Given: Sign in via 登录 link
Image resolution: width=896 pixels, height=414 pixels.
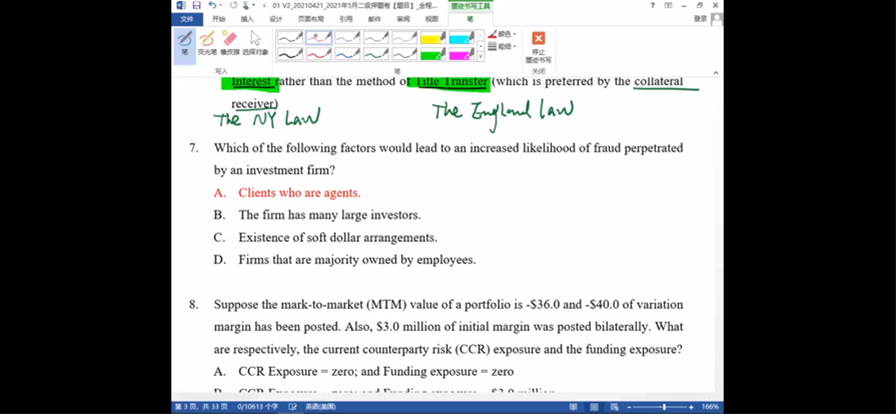Looking at the screenshot, I should [700, 19].
